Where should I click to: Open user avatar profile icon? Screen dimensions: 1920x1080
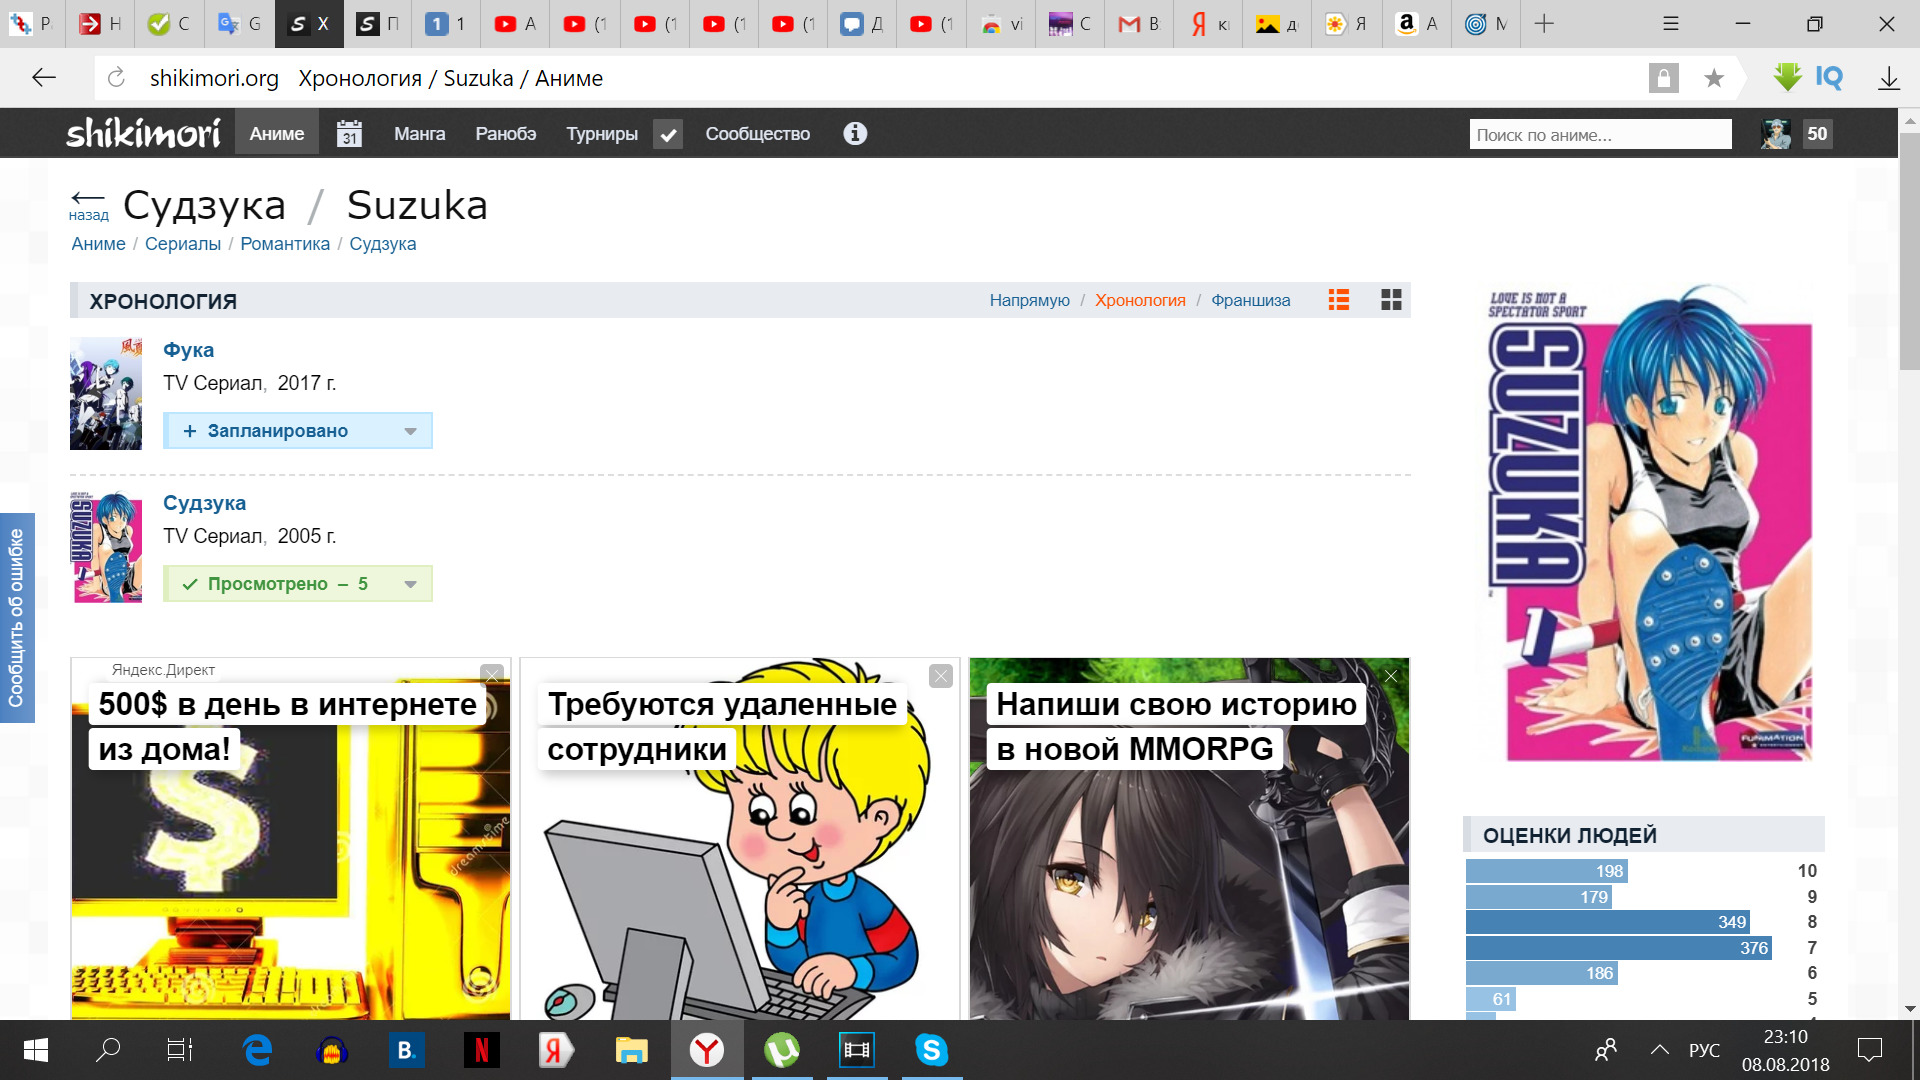(1776, 134)
